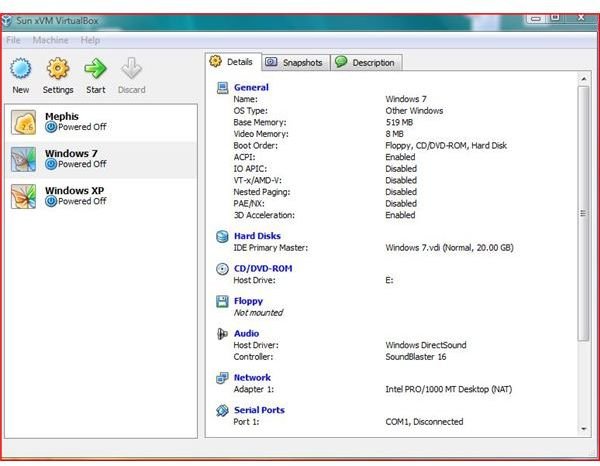This screenshot has height=466, width=600.
Task: Open the Network settings link
Action: pos(252,378)
